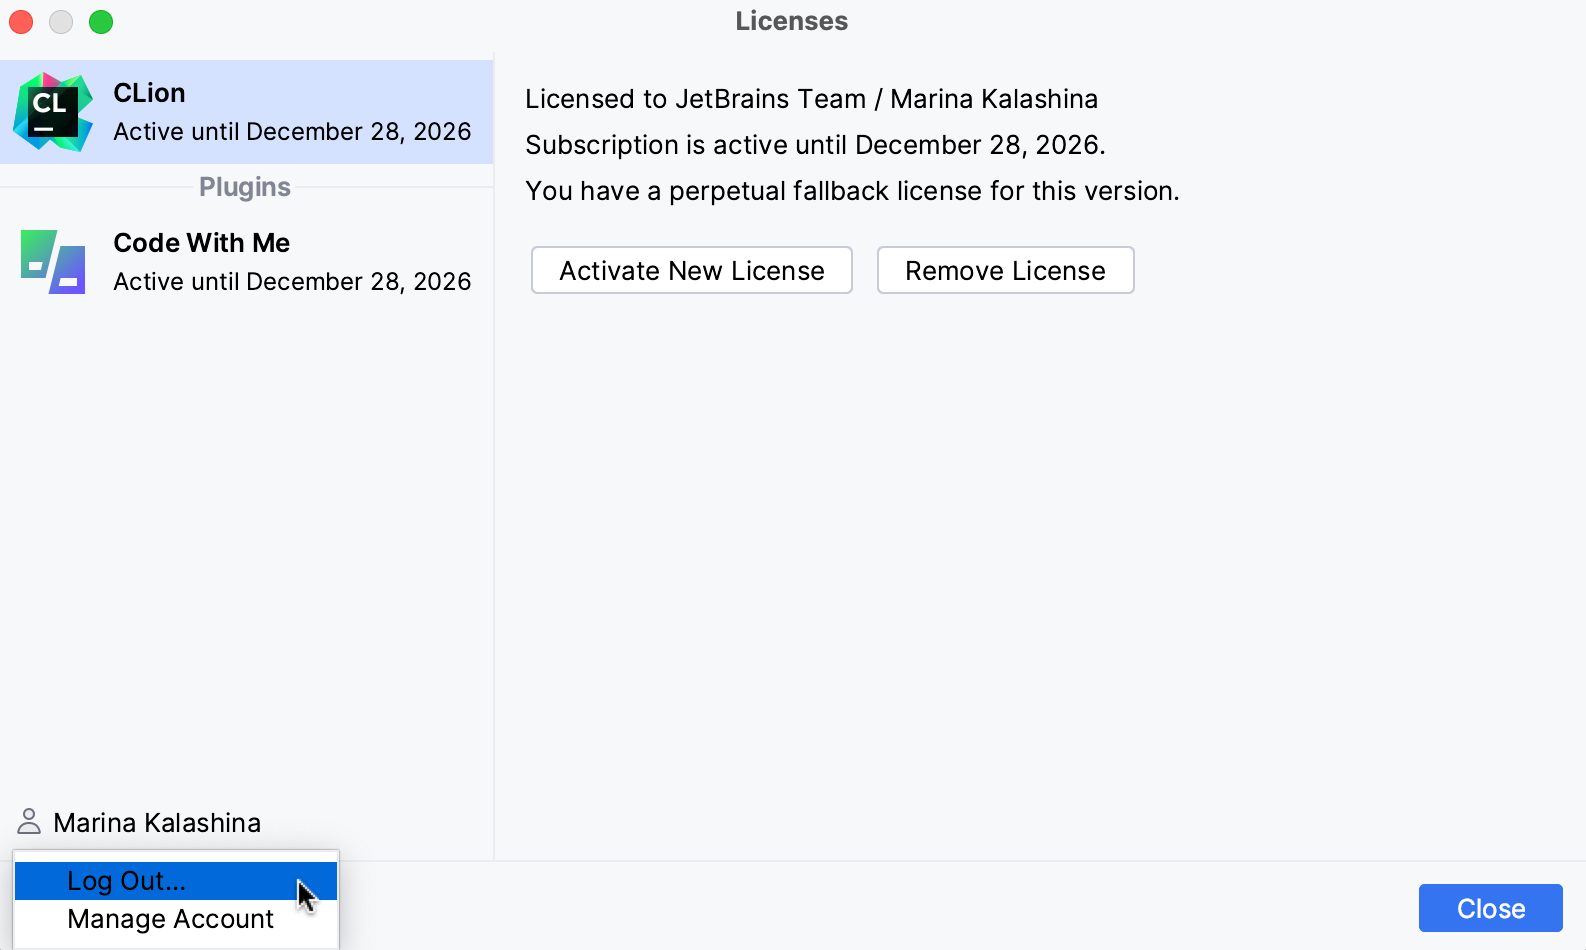Click the perpetual fallback license message
The width and height of the screenshot is (1586, 950).
852,191
